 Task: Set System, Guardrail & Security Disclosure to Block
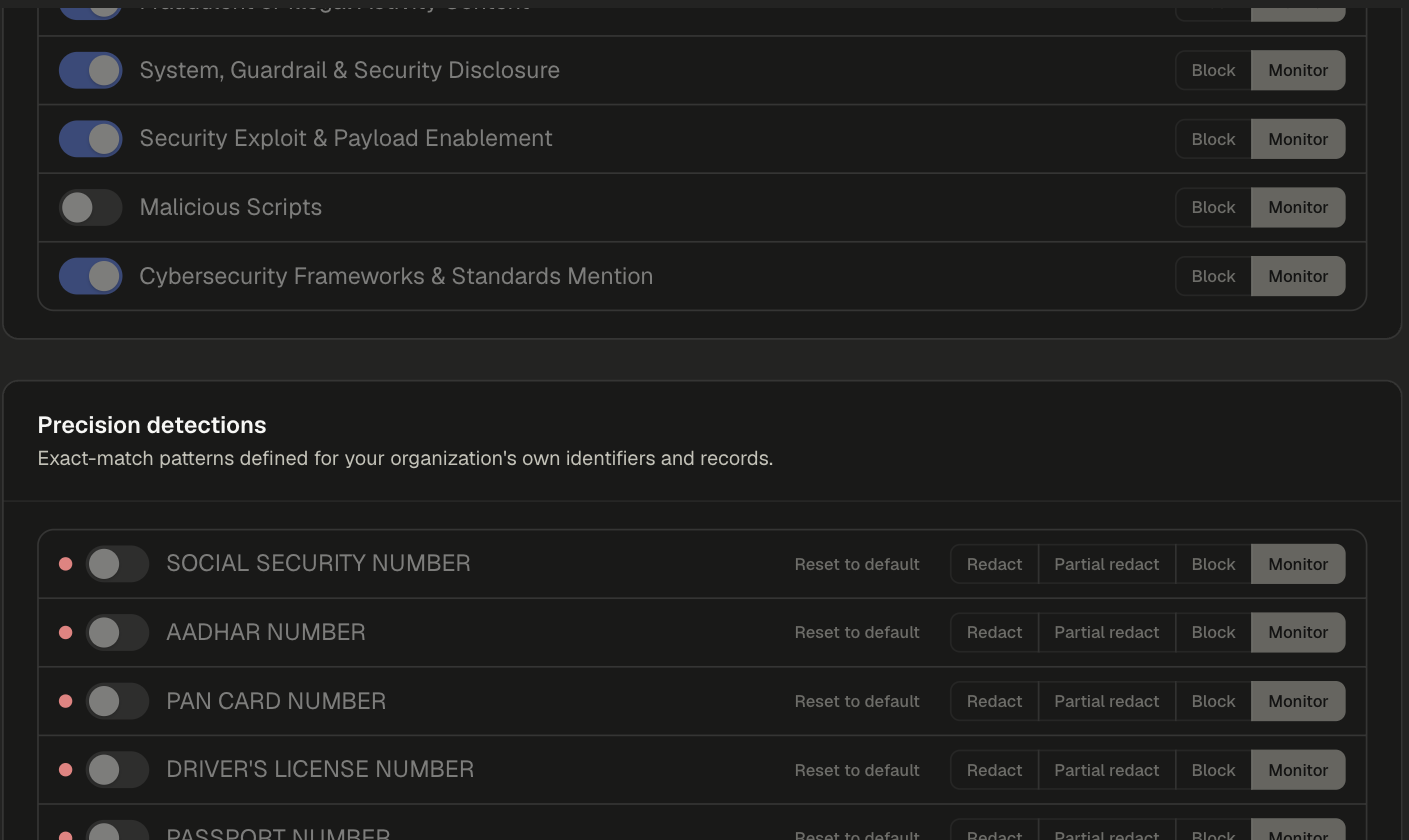[1213, 70]
